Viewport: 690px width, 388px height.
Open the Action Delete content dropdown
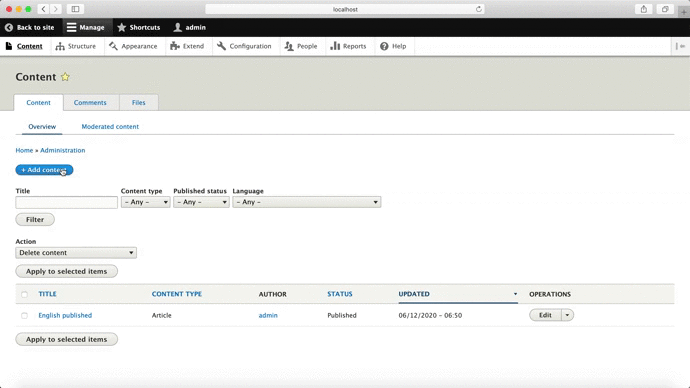(76, 253)
